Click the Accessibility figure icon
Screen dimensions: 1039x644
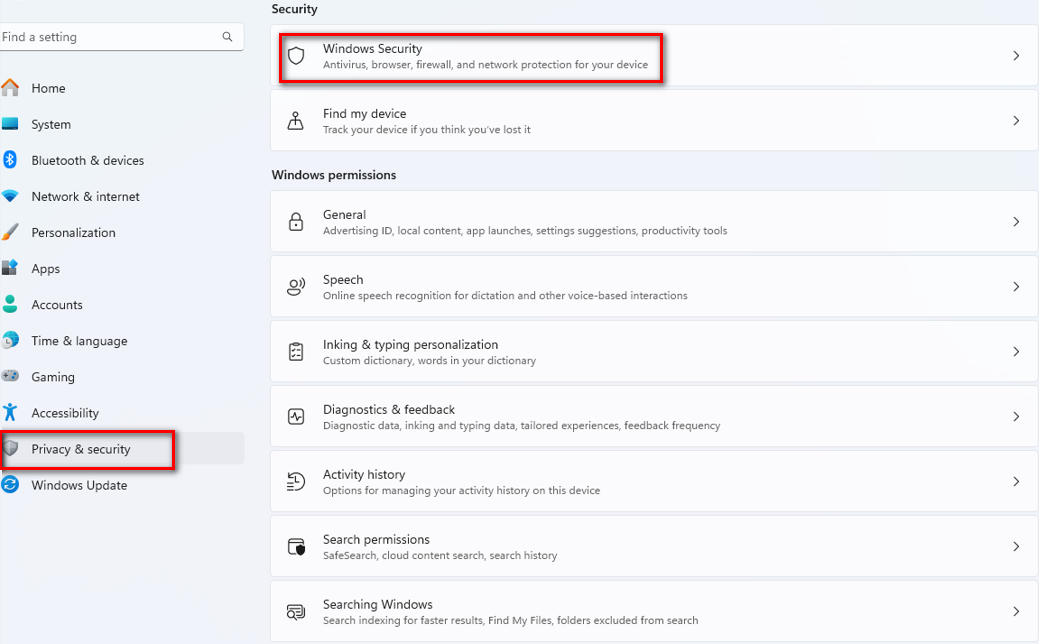10,412
